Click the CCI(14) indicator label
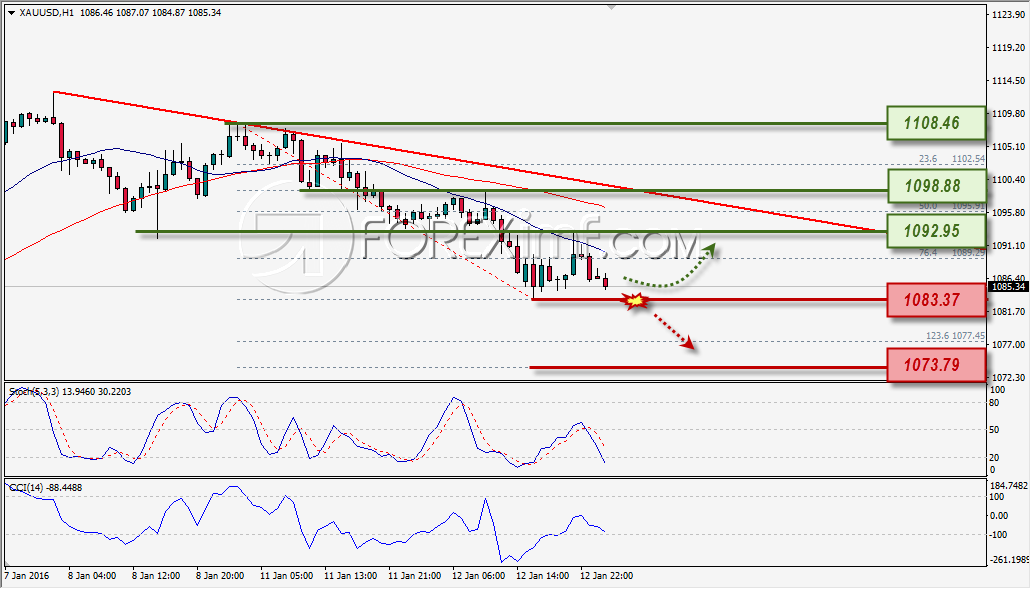This screenshot has width=1031, height=589. 26,488
